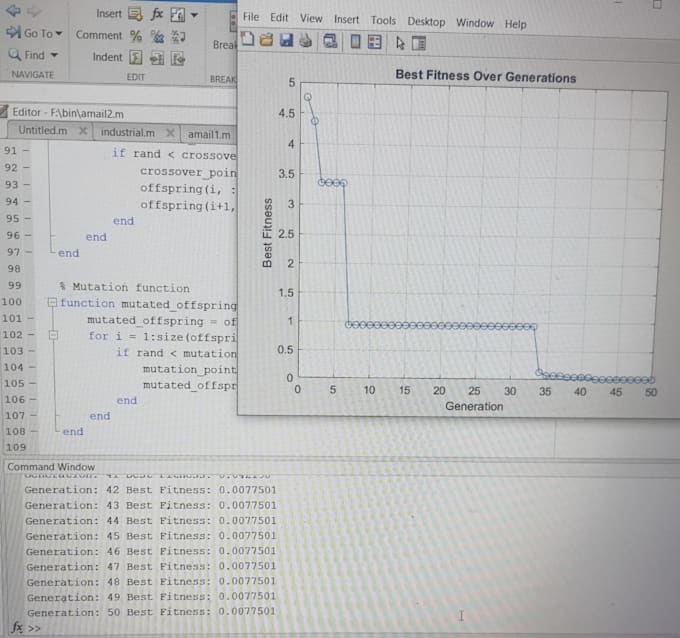This screenshot has height=638, width=680.
Task: Open the Find dropdown in Navigate section
Action: click(54, 55)
